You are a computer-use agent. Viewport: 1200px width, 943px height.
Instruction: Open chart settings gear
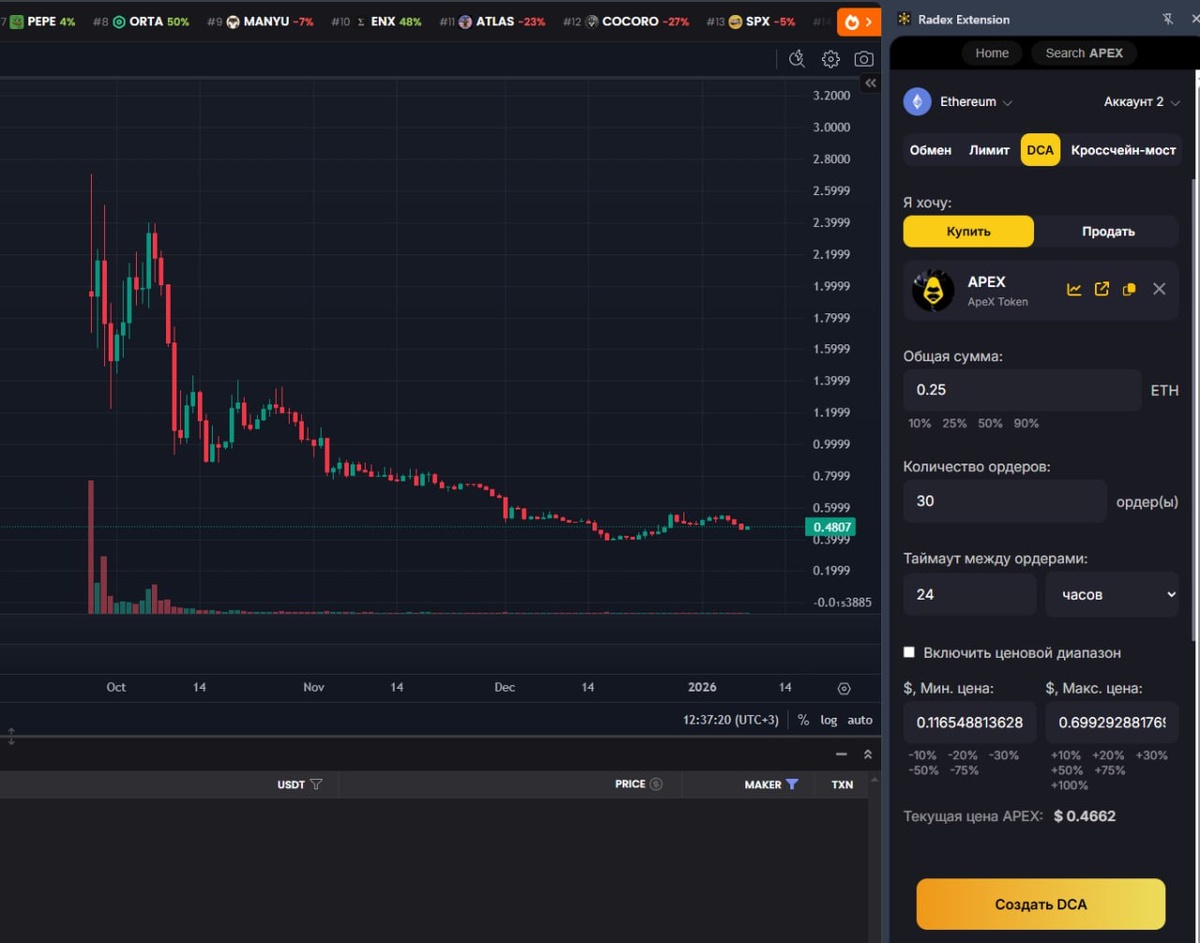pos(831,59)
